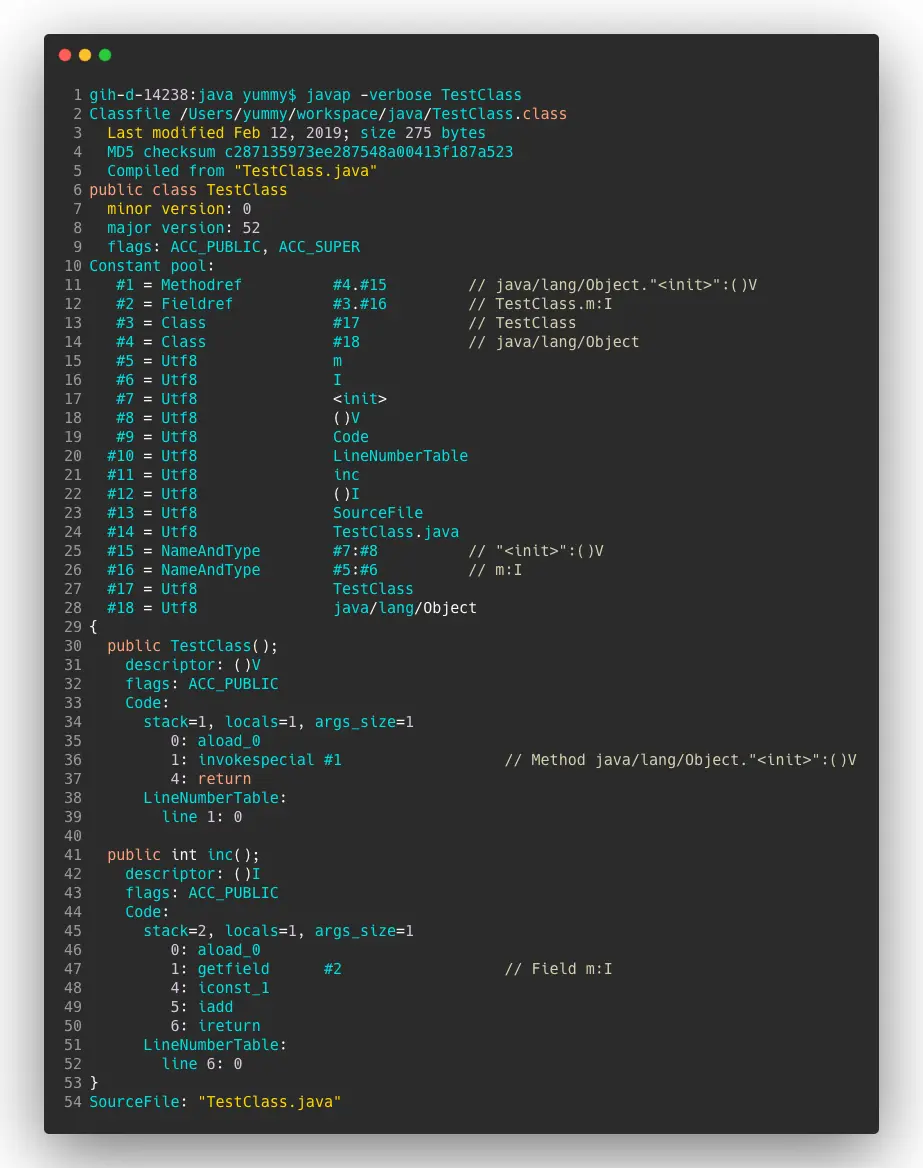Click the 'inc' Utf8 value on line 21

tap(346, 475)
